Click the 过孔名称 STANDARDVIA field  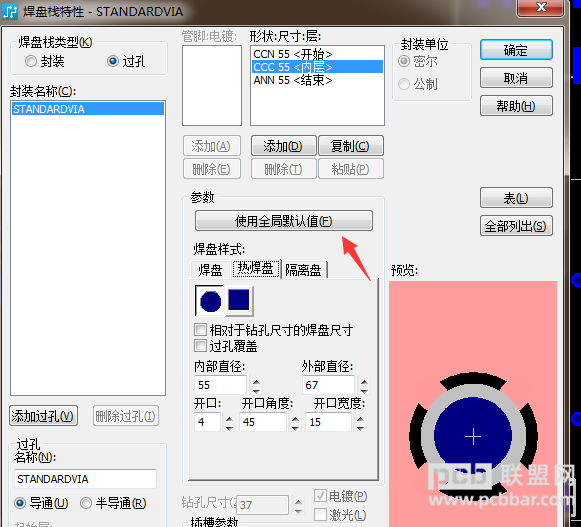86,478
